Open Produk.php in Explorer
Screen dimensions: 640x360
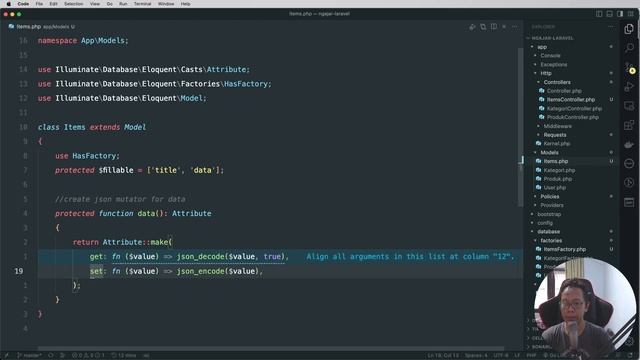pyautogui.click(x=558, y=179)
